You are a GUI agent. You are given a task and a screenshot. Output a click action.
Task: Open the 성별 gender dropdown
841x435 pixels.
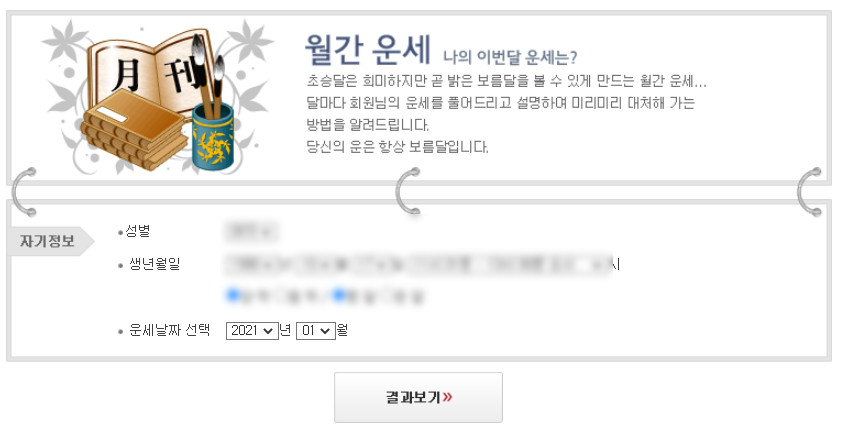point(252,231)
